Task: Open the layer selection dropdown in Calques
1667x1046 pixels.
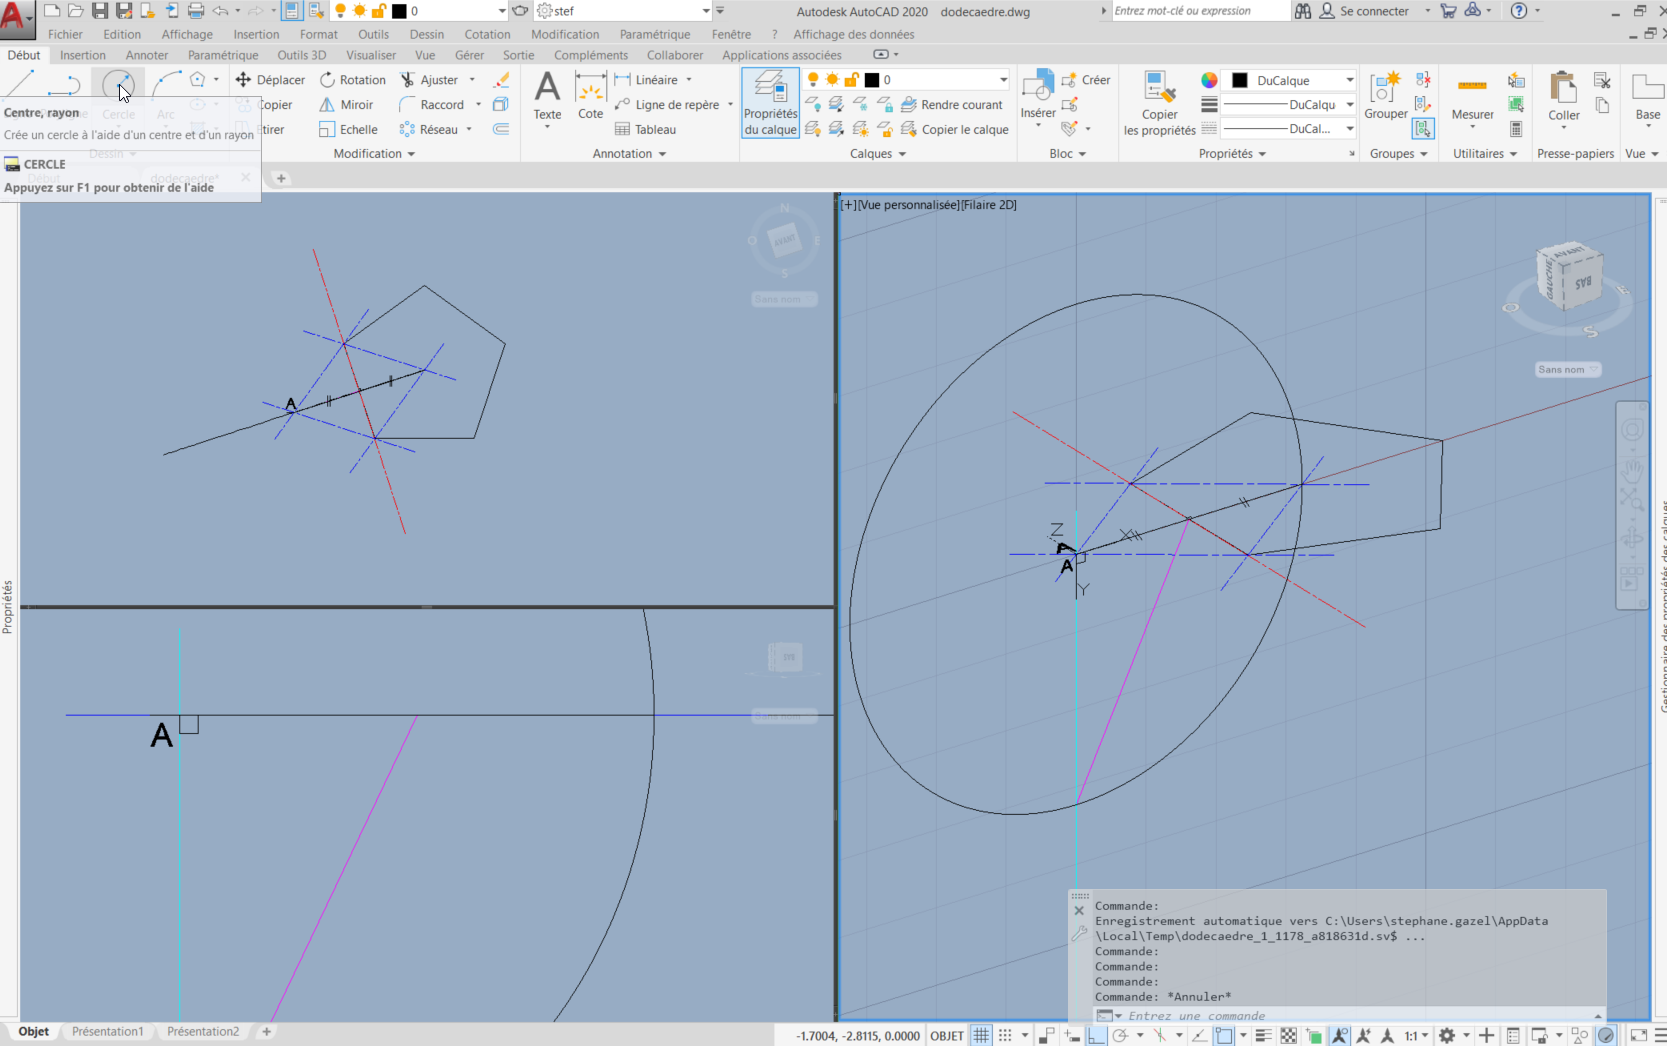Action: pos(1003,80)
